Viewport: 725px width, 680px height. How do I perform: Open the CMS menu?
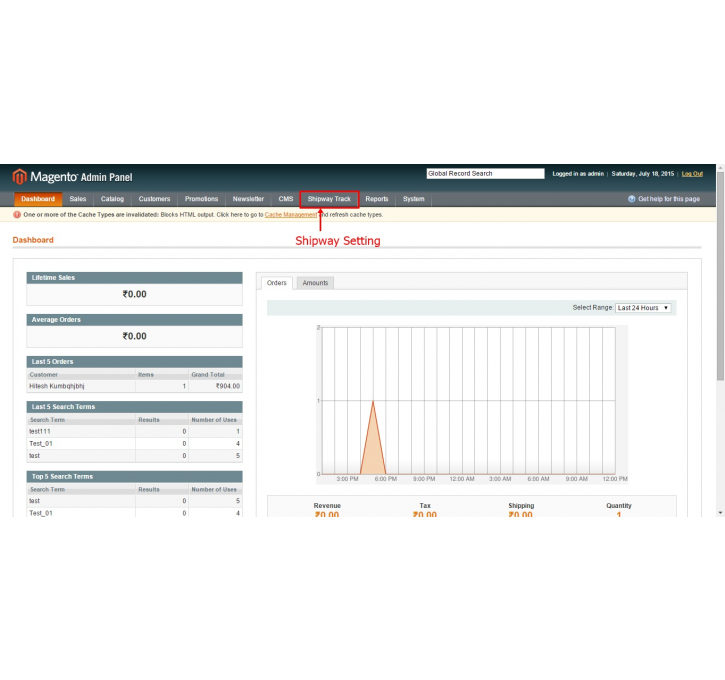(286, 199)
